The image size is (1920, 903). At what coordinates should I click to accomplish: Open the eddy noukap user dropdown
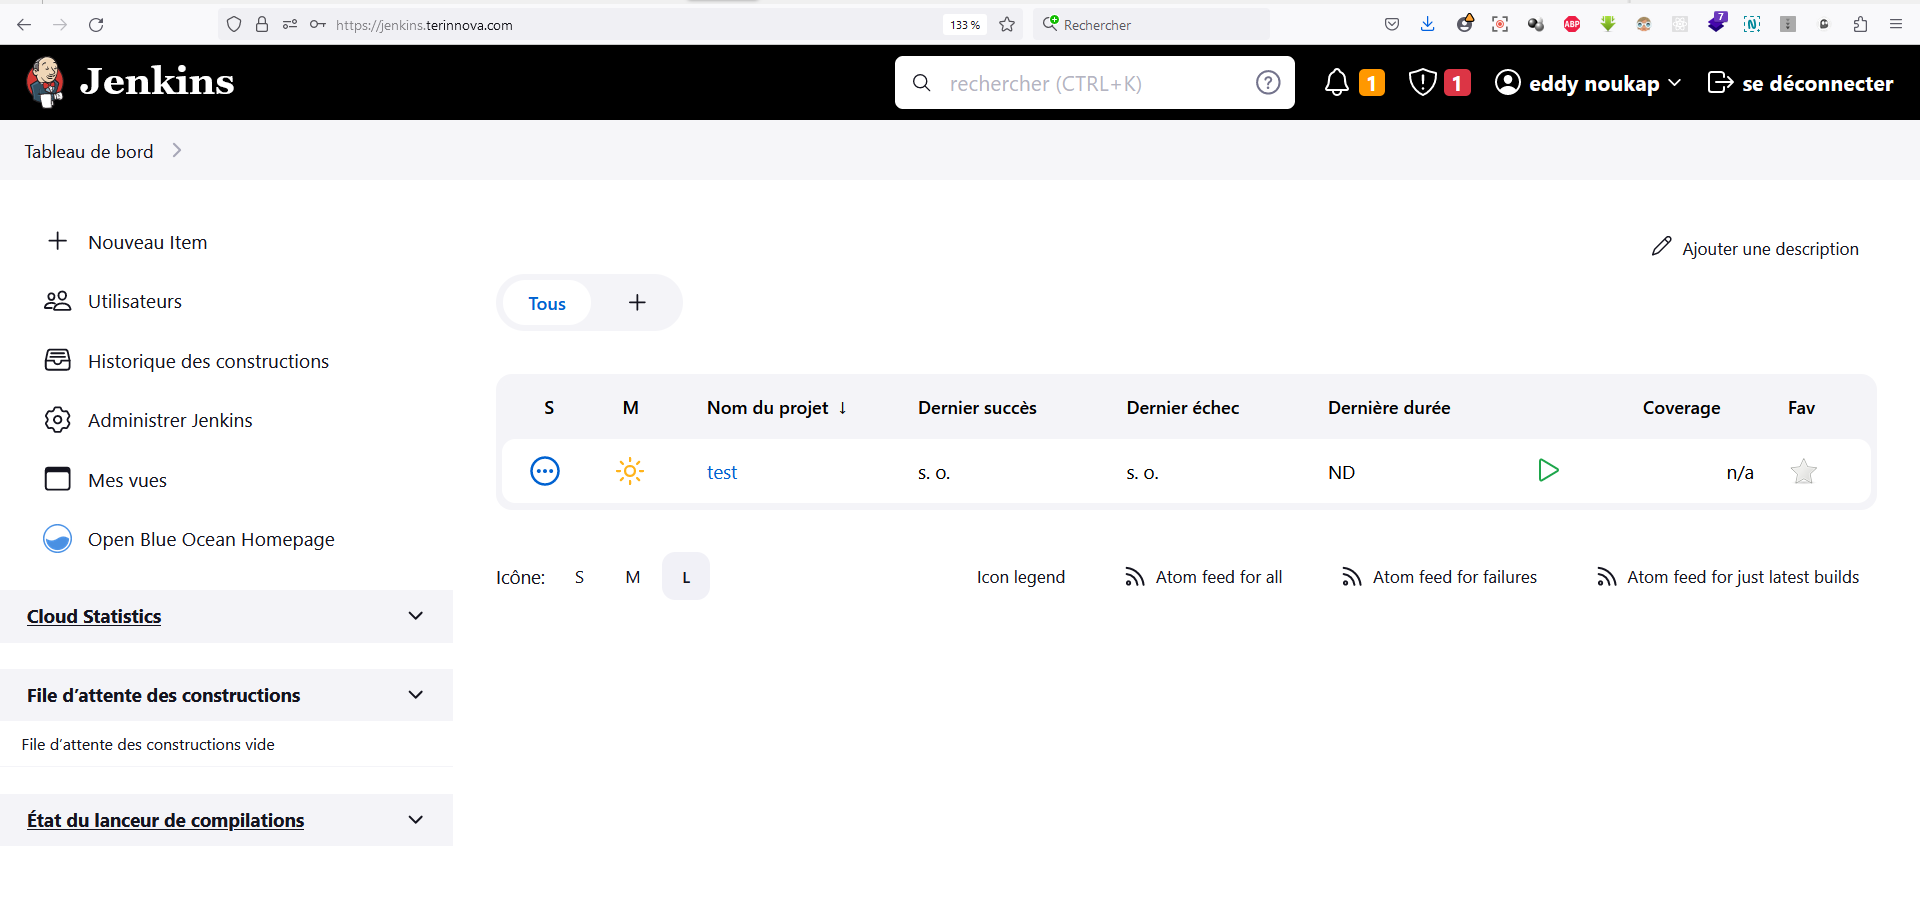pos(1589,83)
